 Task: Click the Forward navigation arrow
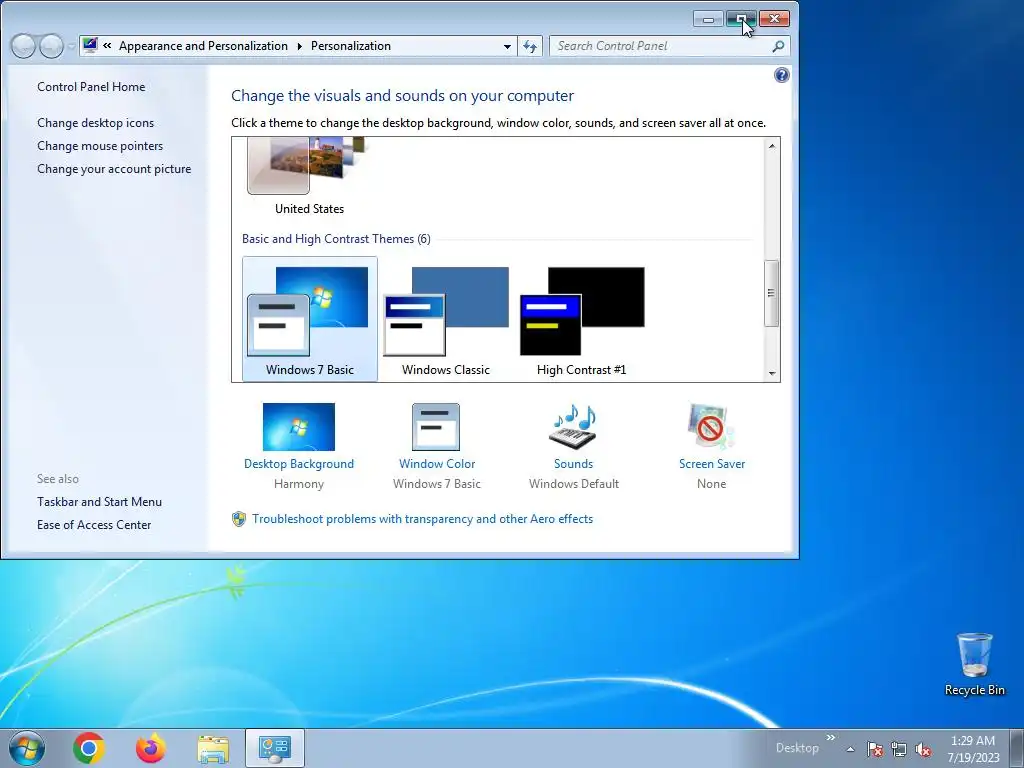tap(51, 46)
